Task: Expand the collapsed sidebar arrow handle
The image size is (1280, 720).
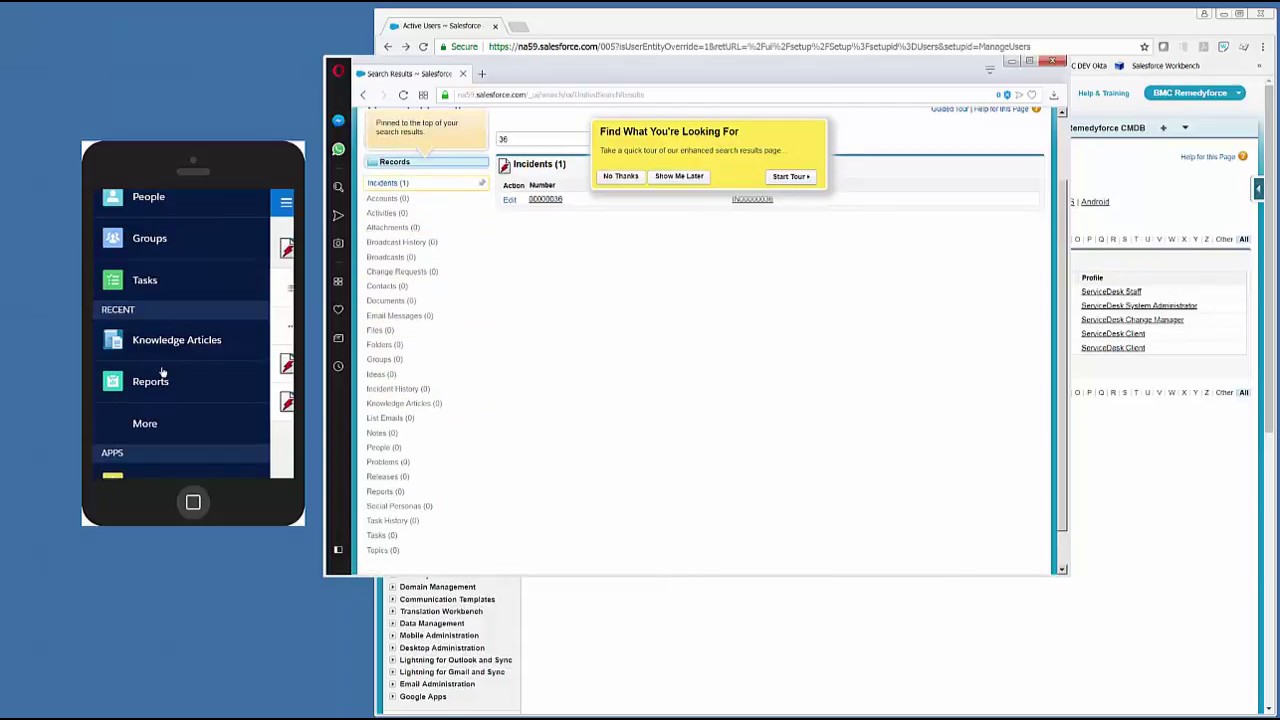Action: pos(1258,189)
